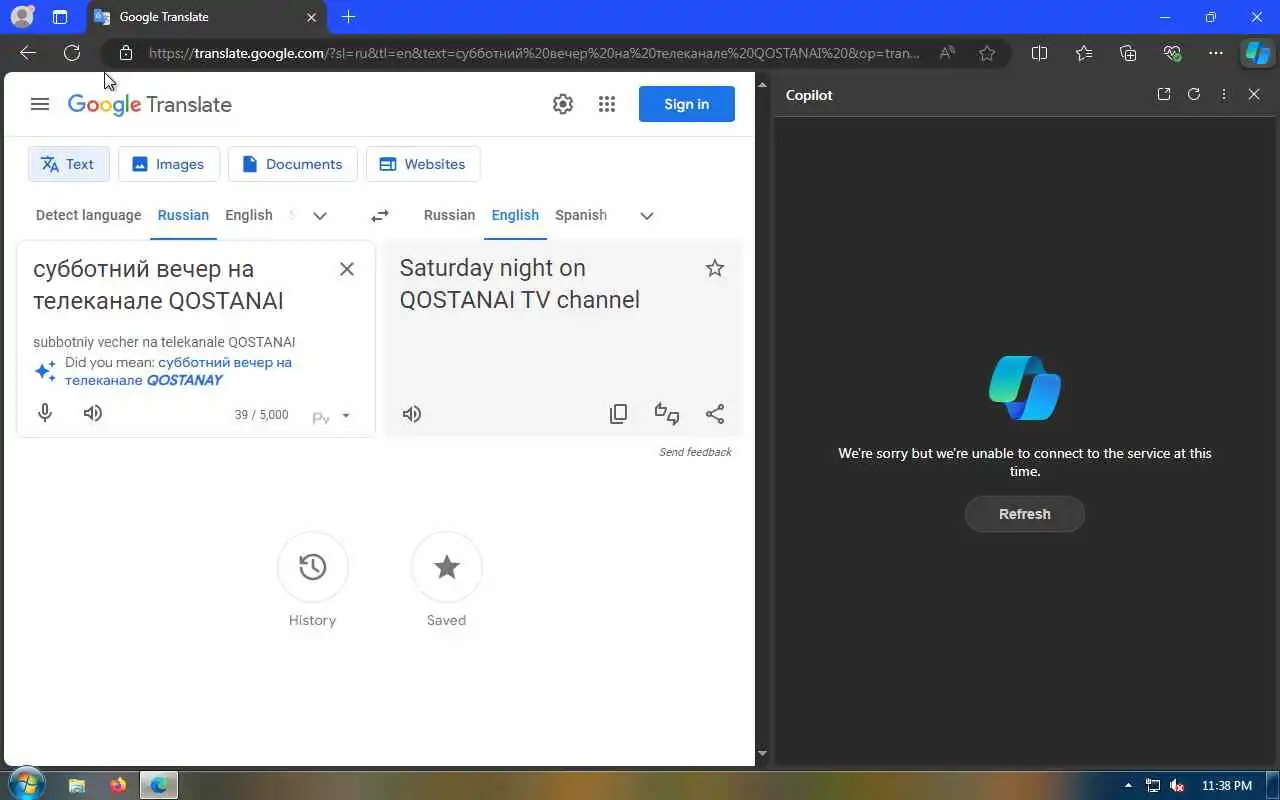The image size is (1280, 800).
Task: Open Browser essentials heart icon
Action: [1172, 53]
